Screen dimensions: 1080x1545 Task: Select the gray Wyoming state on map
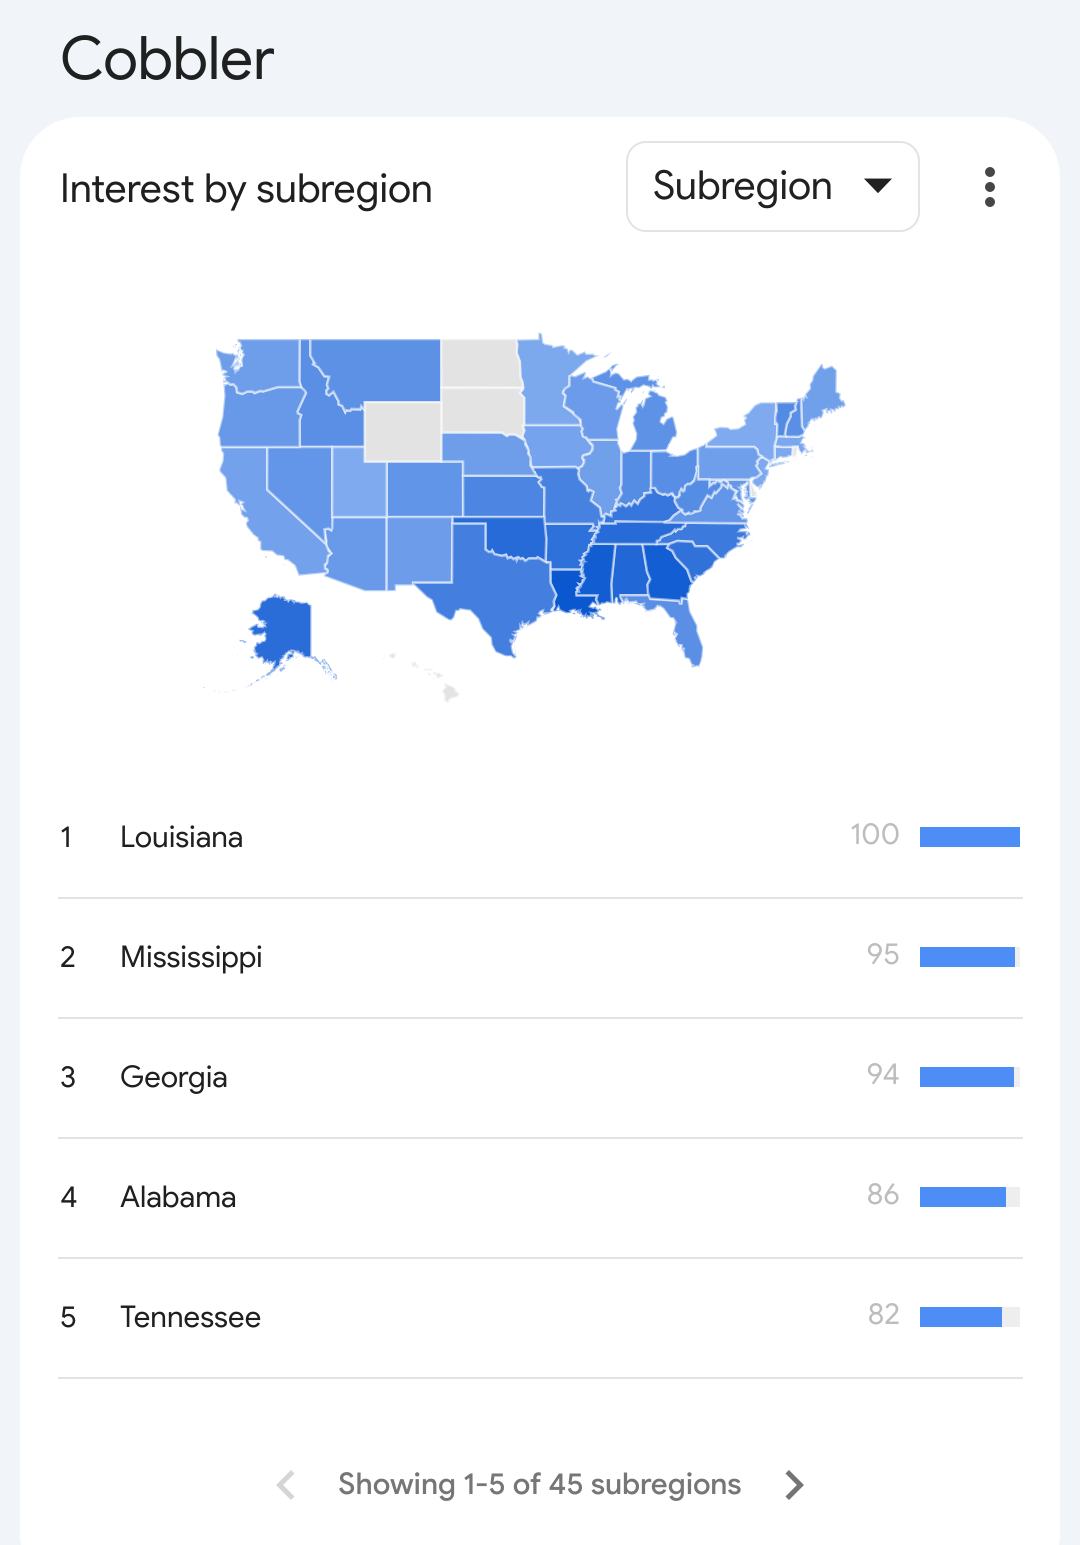pyautogui.click(x=402, y=431)
